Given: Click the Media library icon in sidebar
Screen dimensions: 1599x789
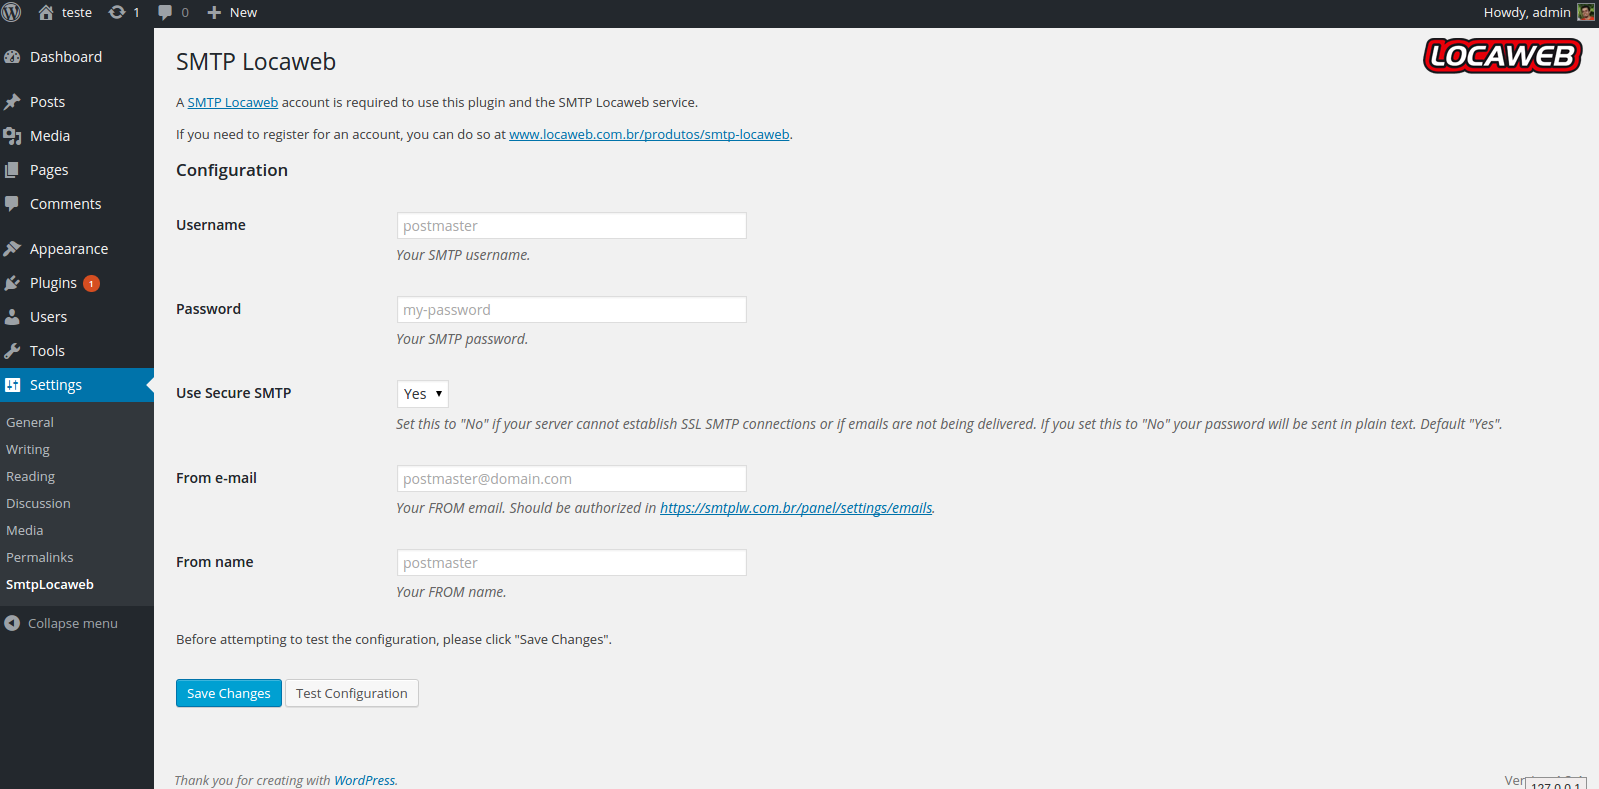Looking at the screenshot, I should click(x=12, y=136).
